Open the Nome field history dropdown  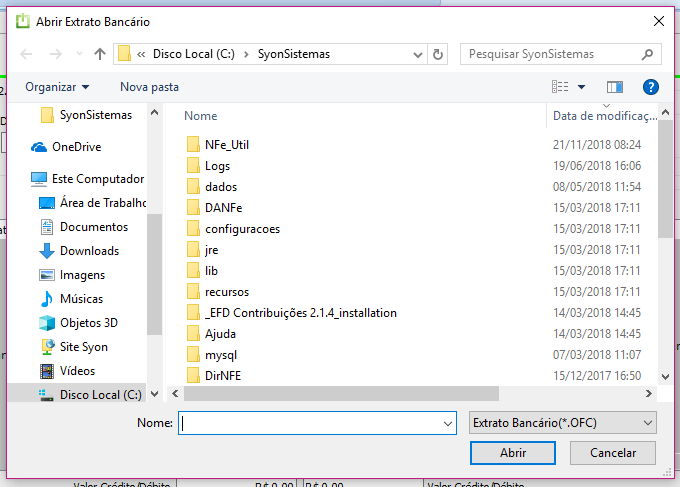[447, 423]
